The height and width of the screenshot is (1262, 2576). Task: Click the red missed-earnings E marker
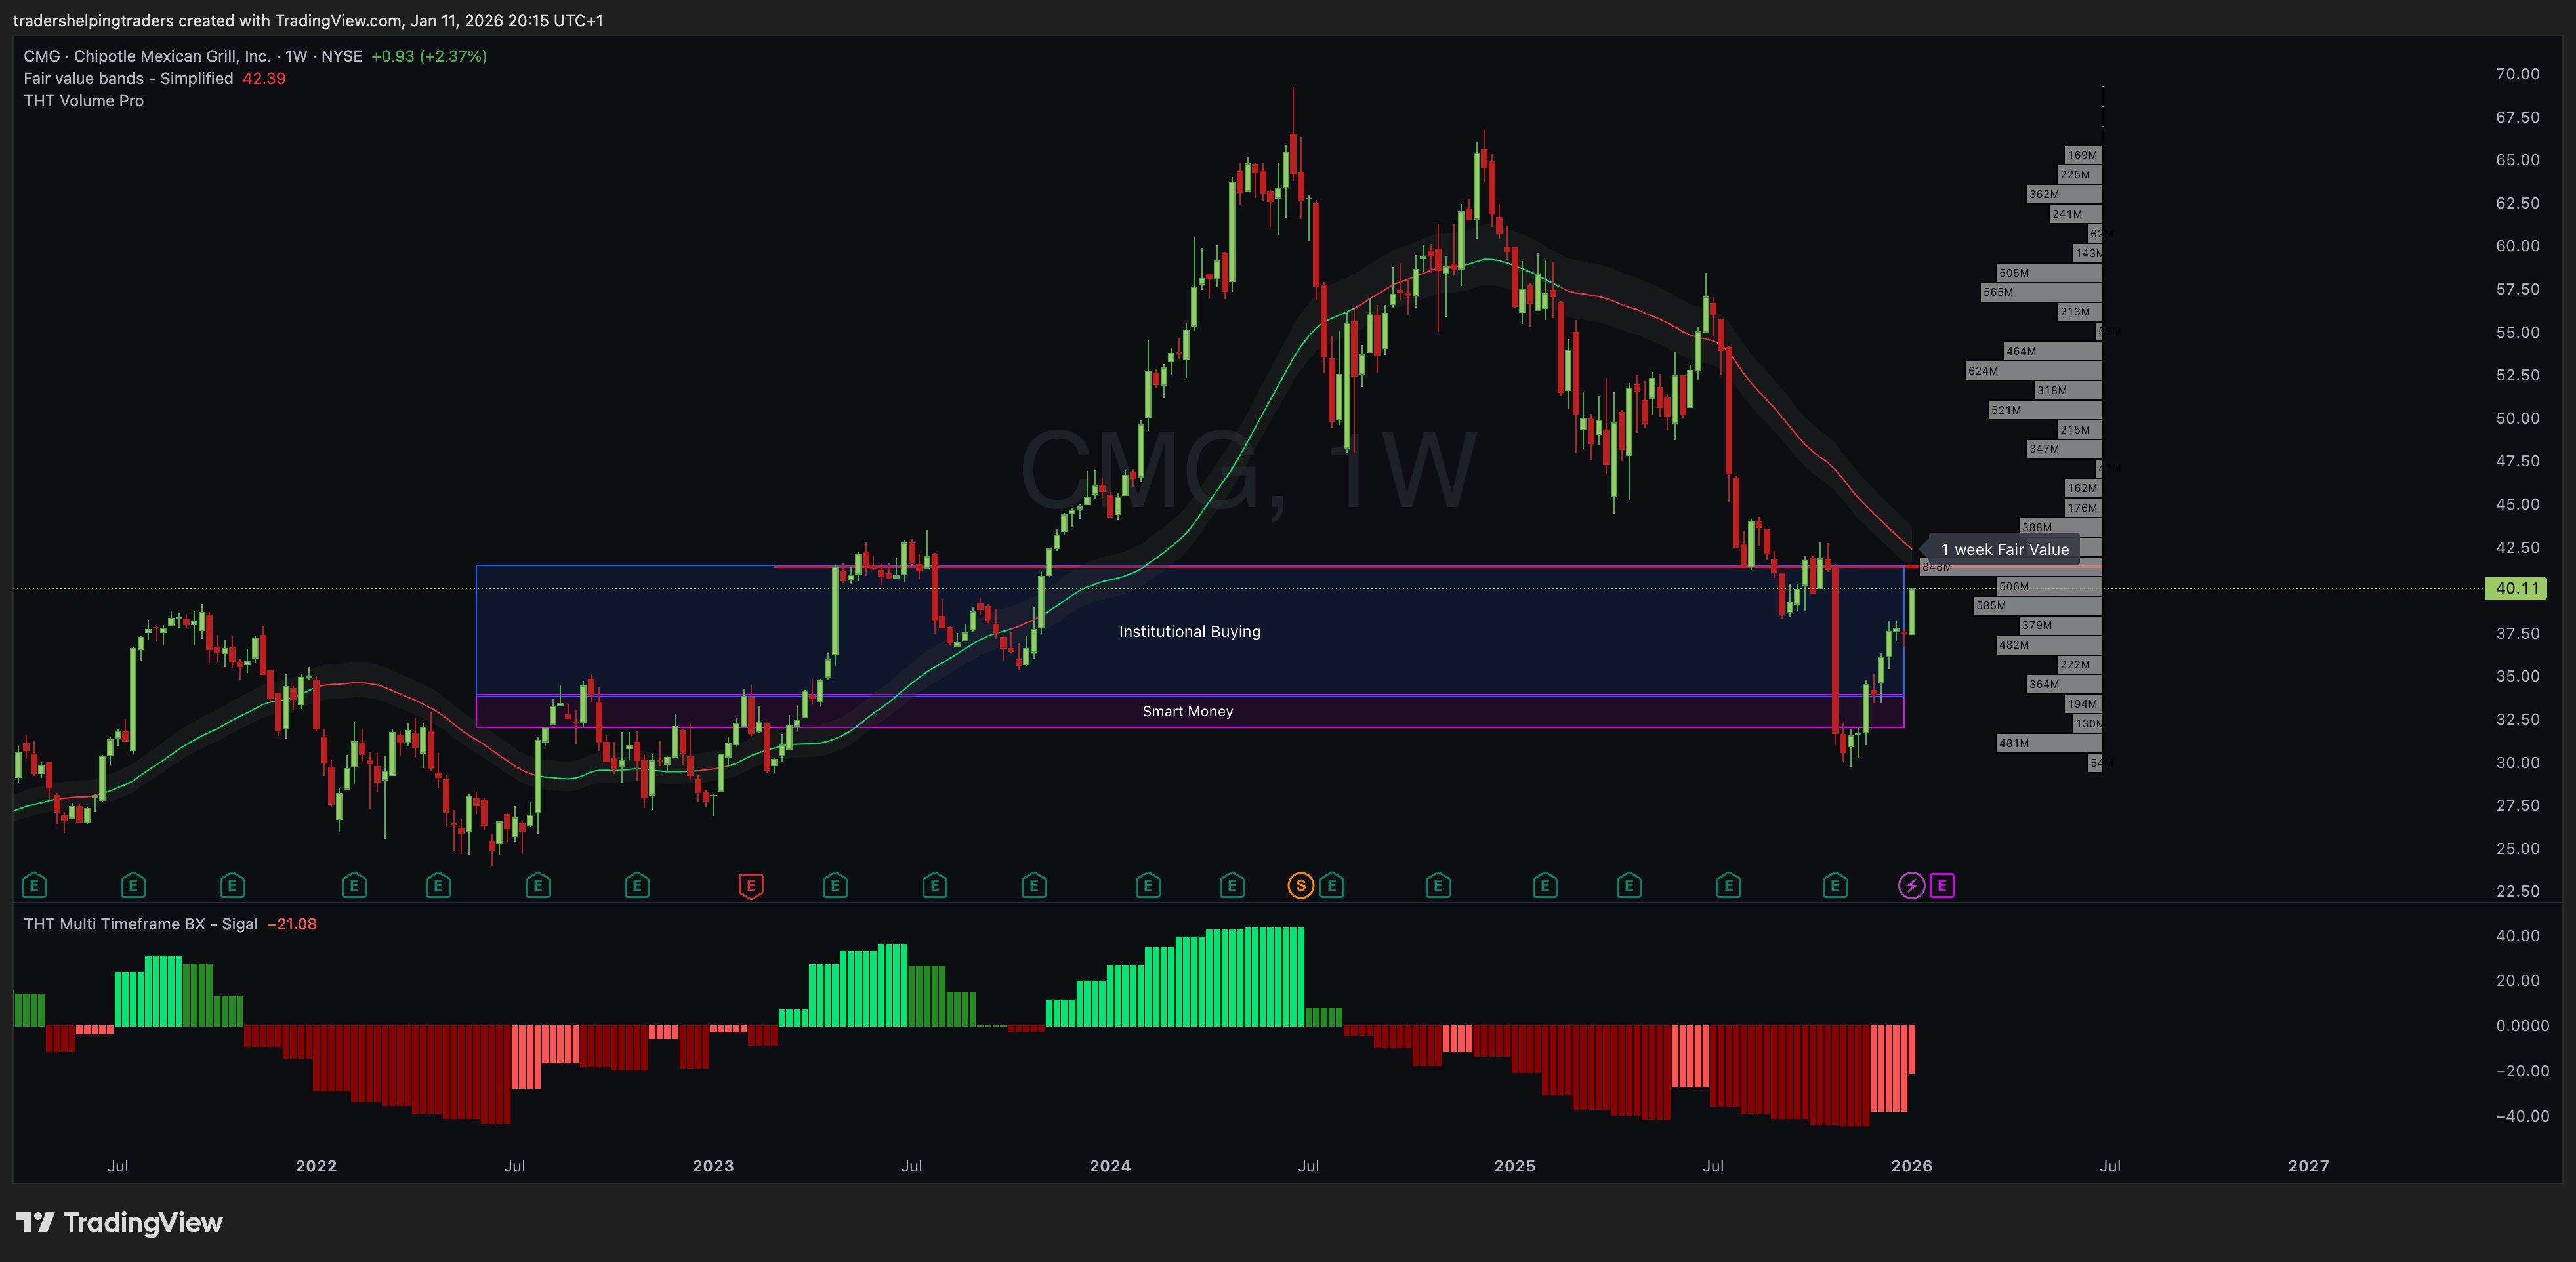pyautogui.click(x=751, y=885)
